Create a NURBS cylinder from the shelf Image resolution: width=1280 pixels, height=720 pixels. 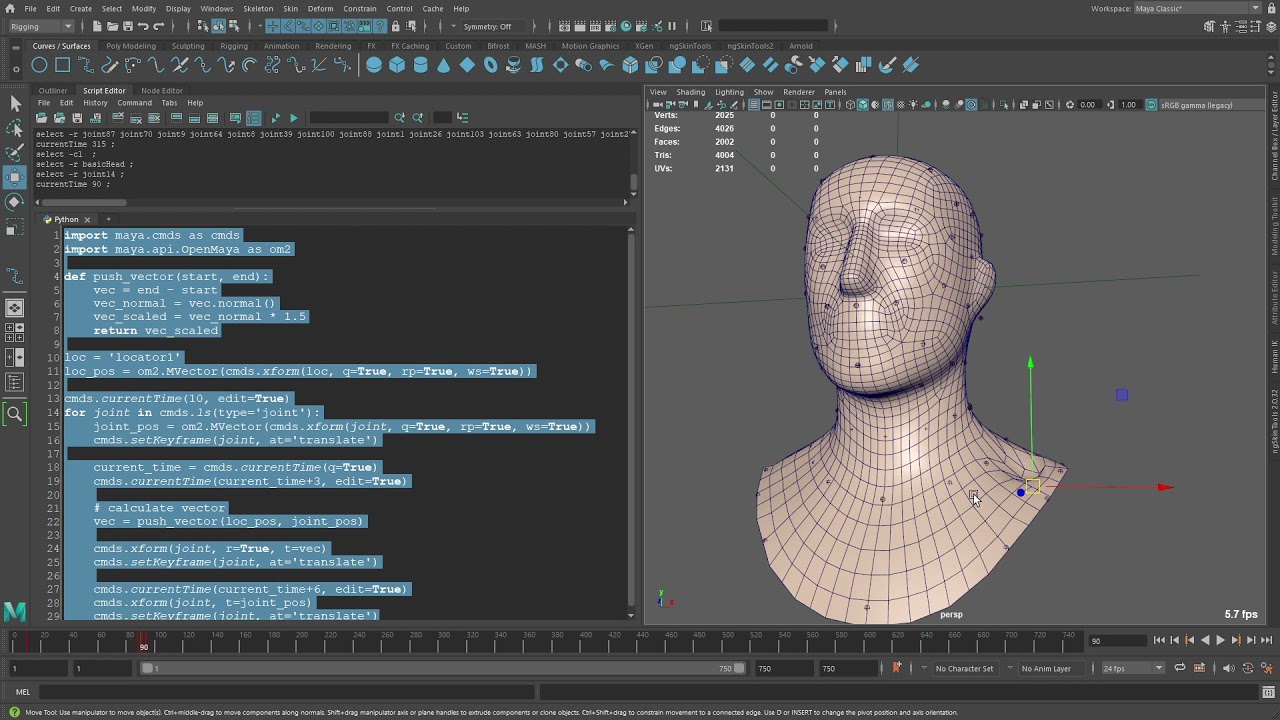420,65
